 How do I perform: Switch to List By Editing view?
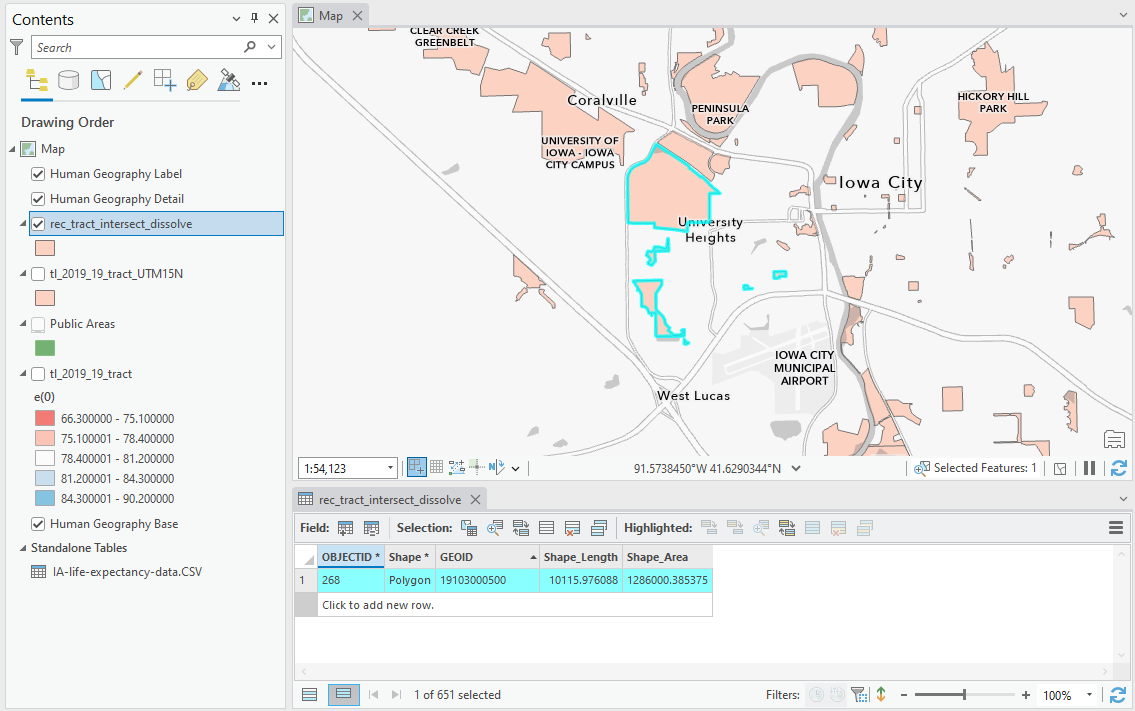click(x=132, y=80)
